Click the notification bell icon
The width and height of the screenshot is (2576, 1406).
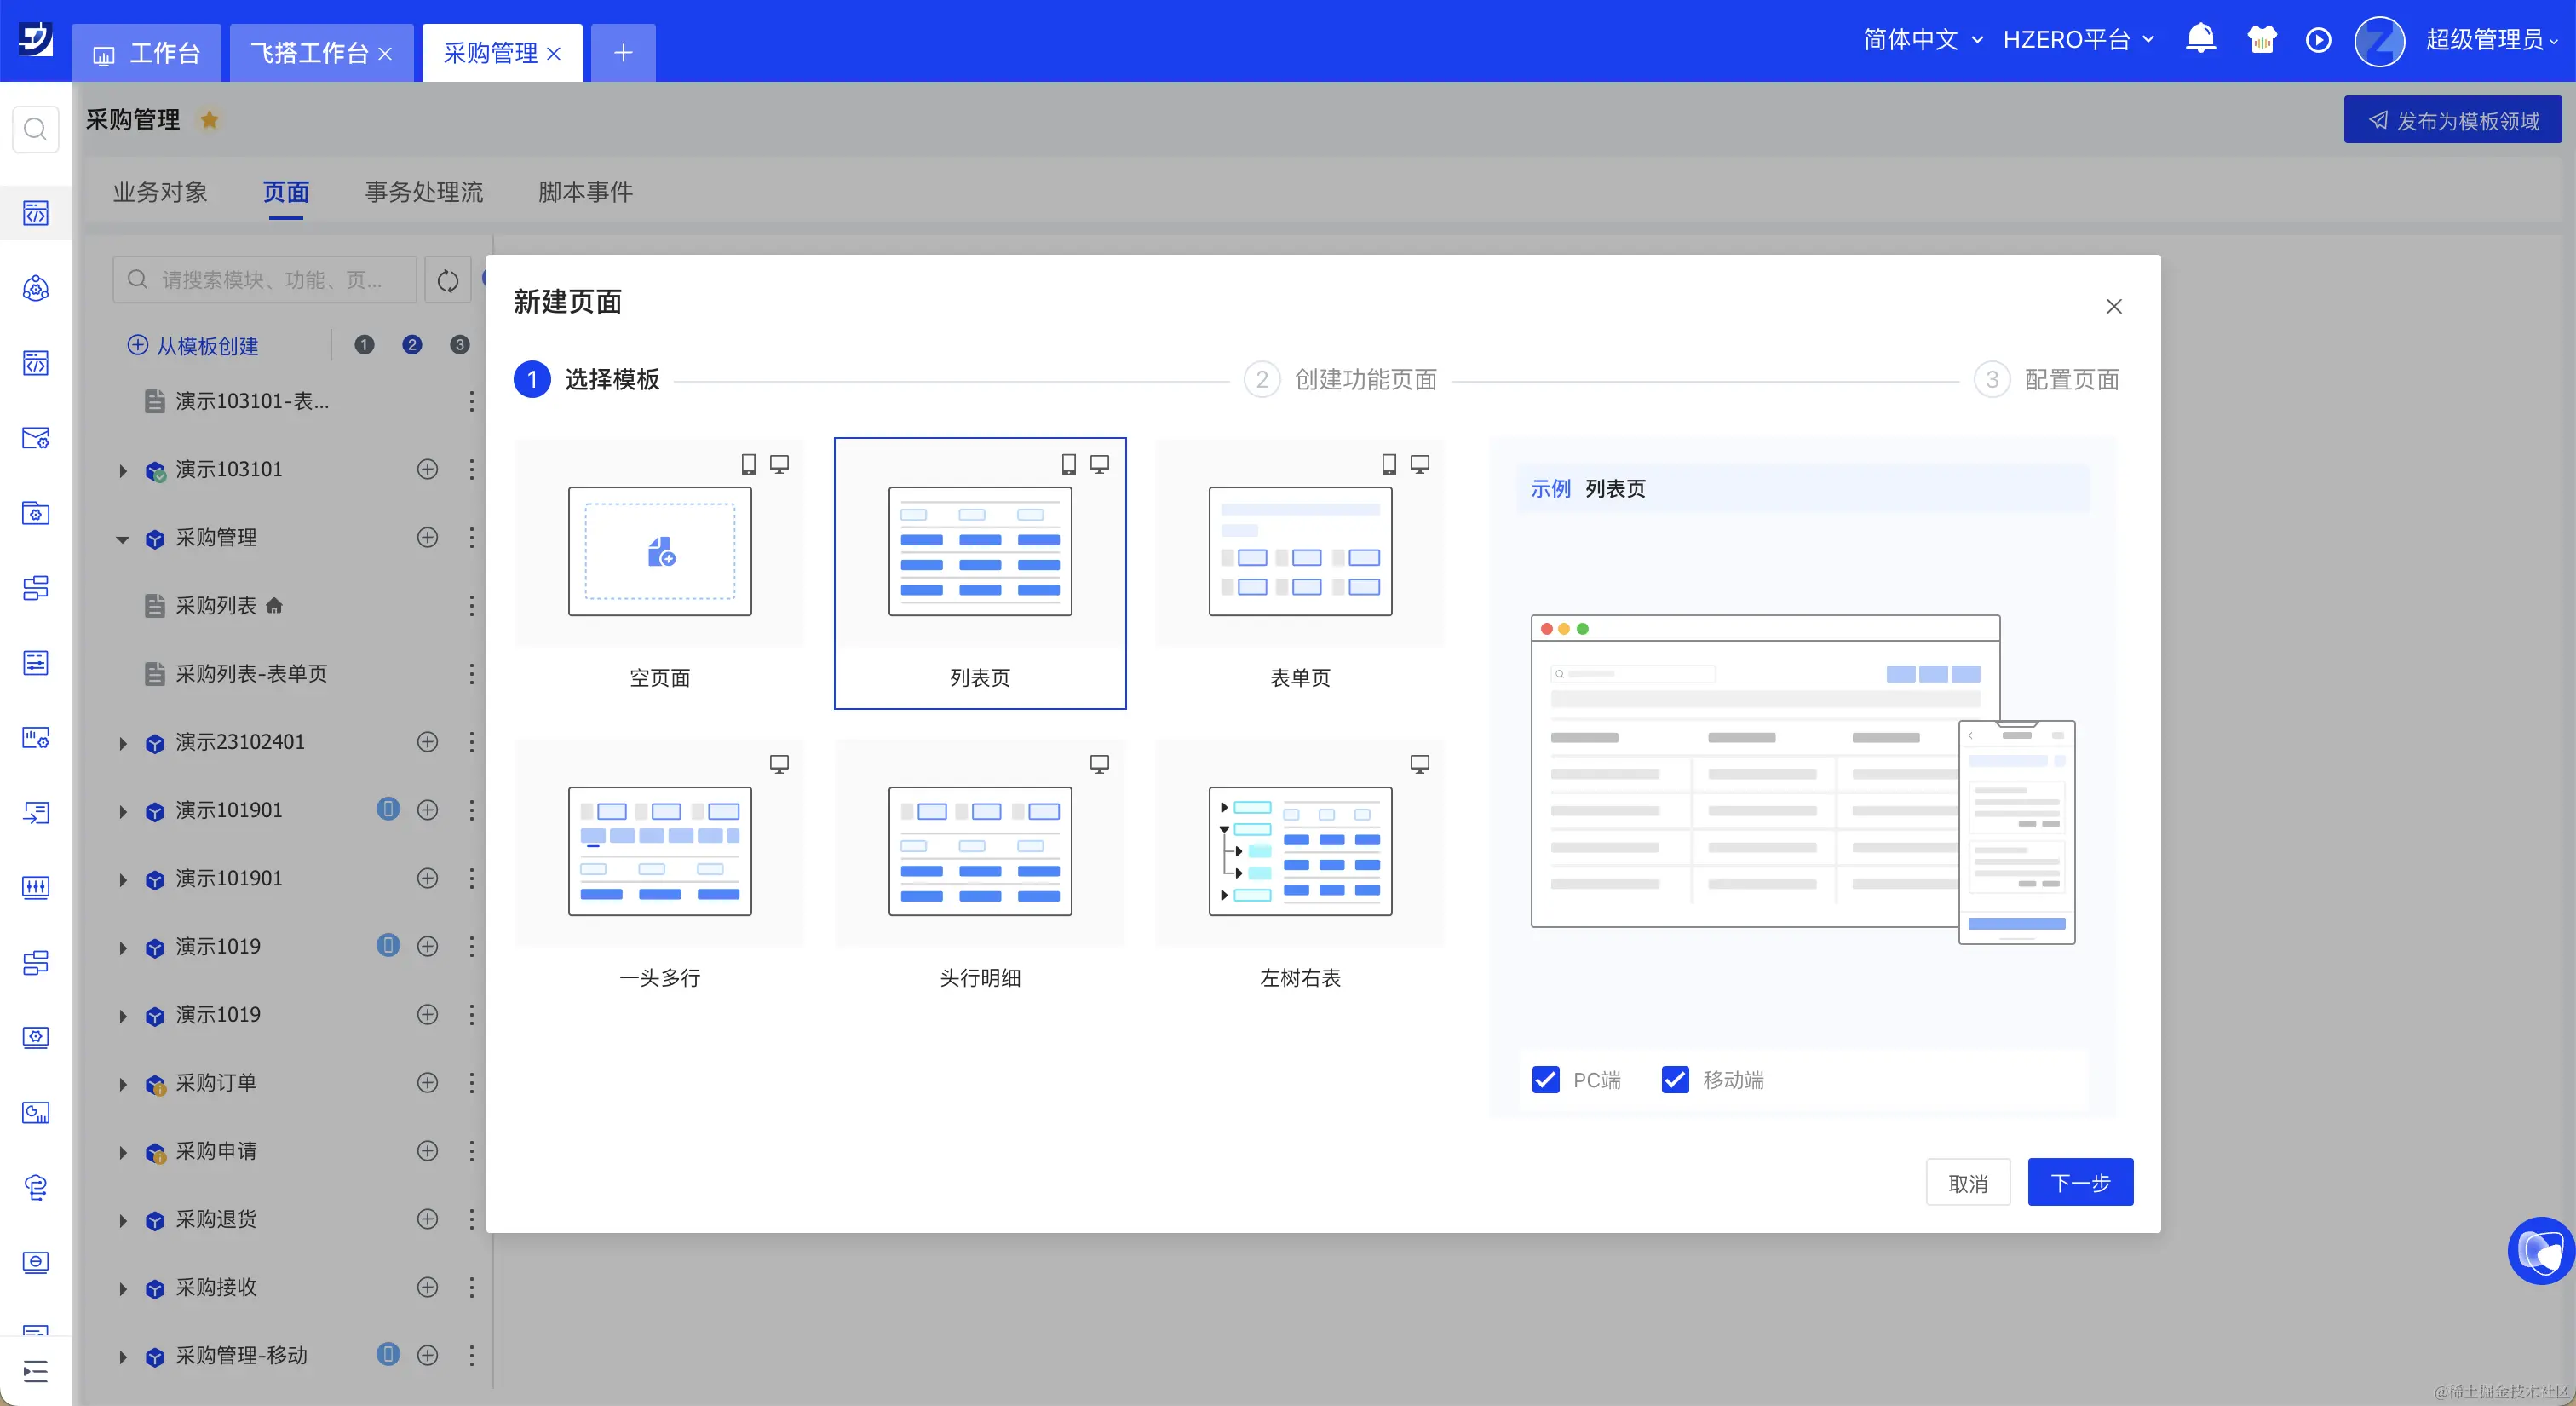point(2200,39)
